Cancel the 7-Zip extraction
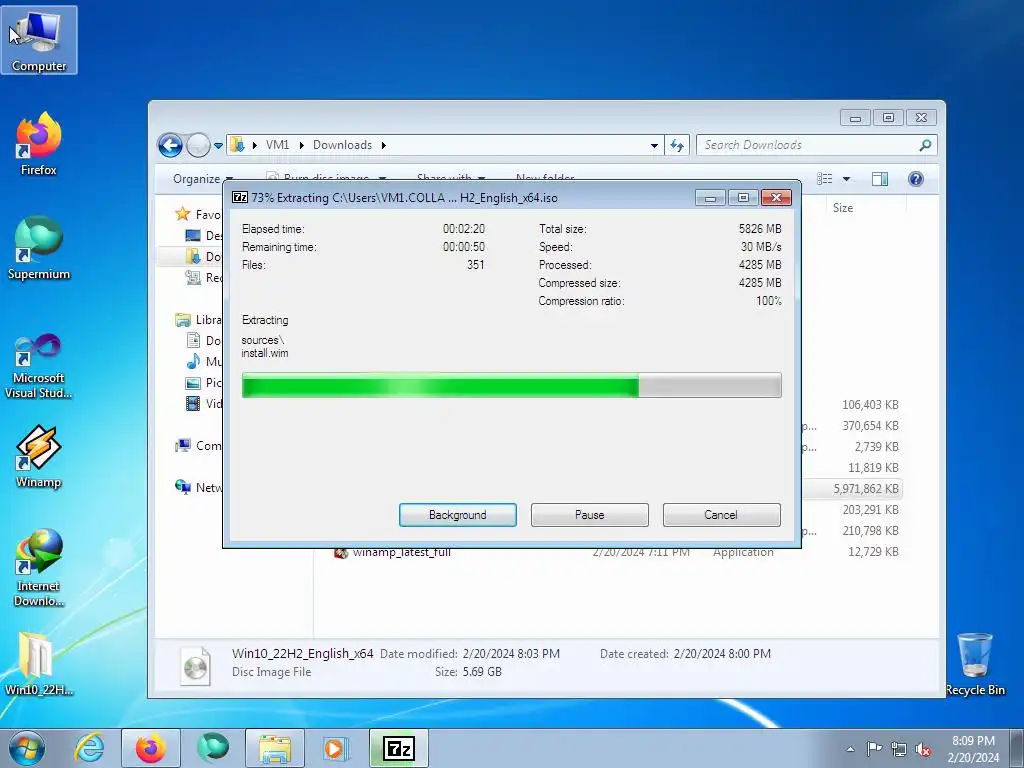Viewport: 1024px width, 768px height. pyautogui.click(x=722, y=515)
